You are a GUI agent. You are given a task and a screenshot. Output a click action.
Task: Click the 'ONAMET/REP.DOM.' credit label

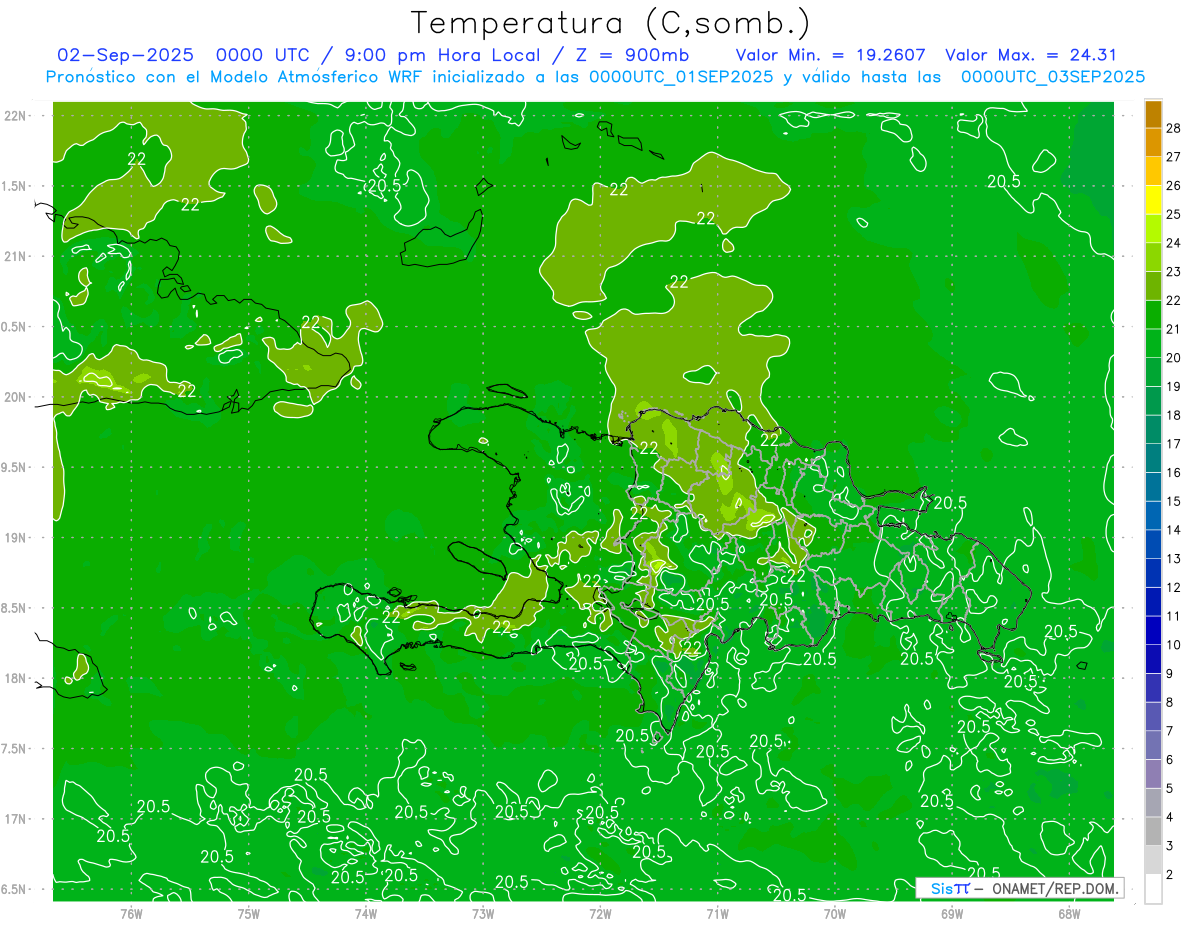[x=1054, y=888]
